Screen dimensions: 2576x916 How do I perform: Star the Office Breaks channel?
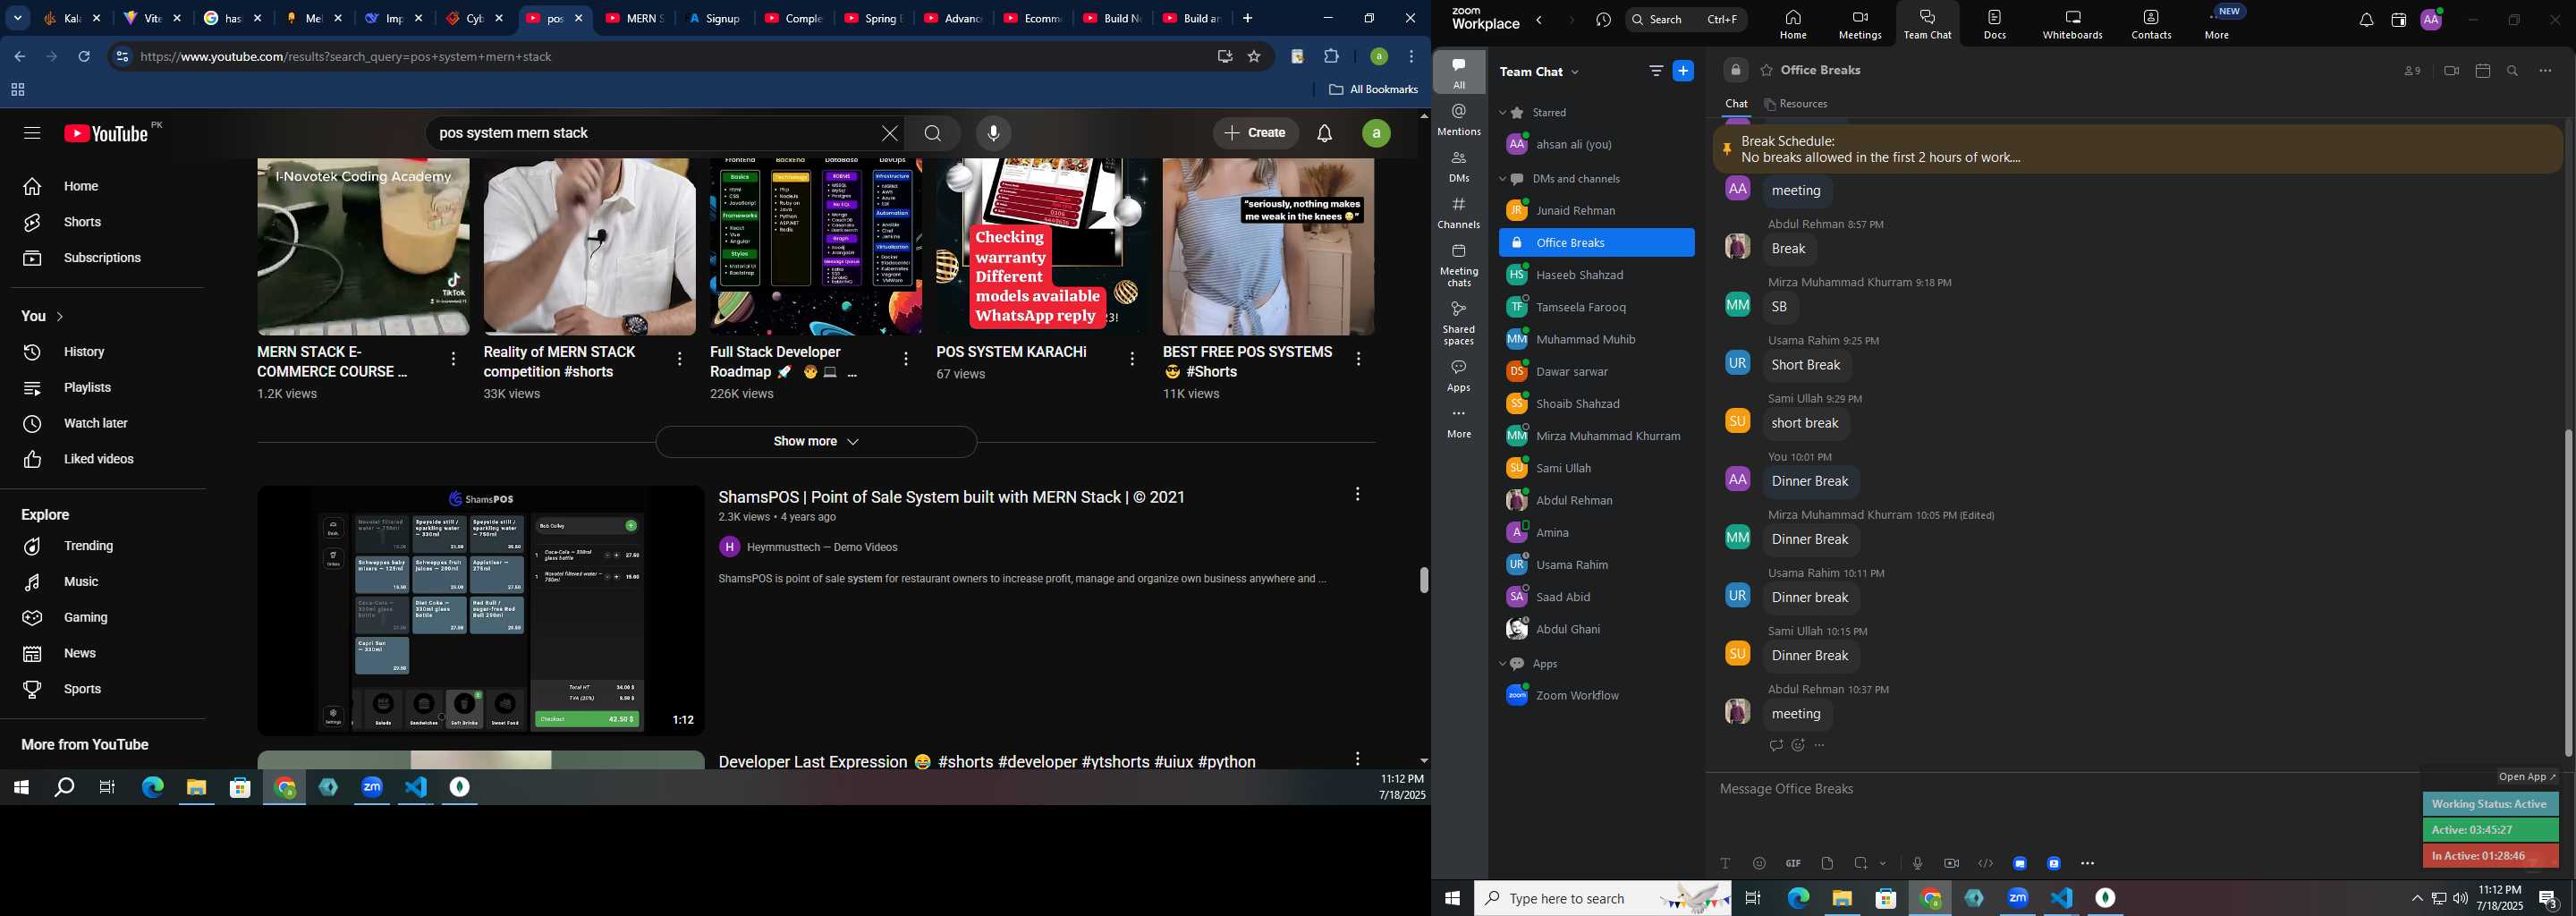[x=1766, y=71]
